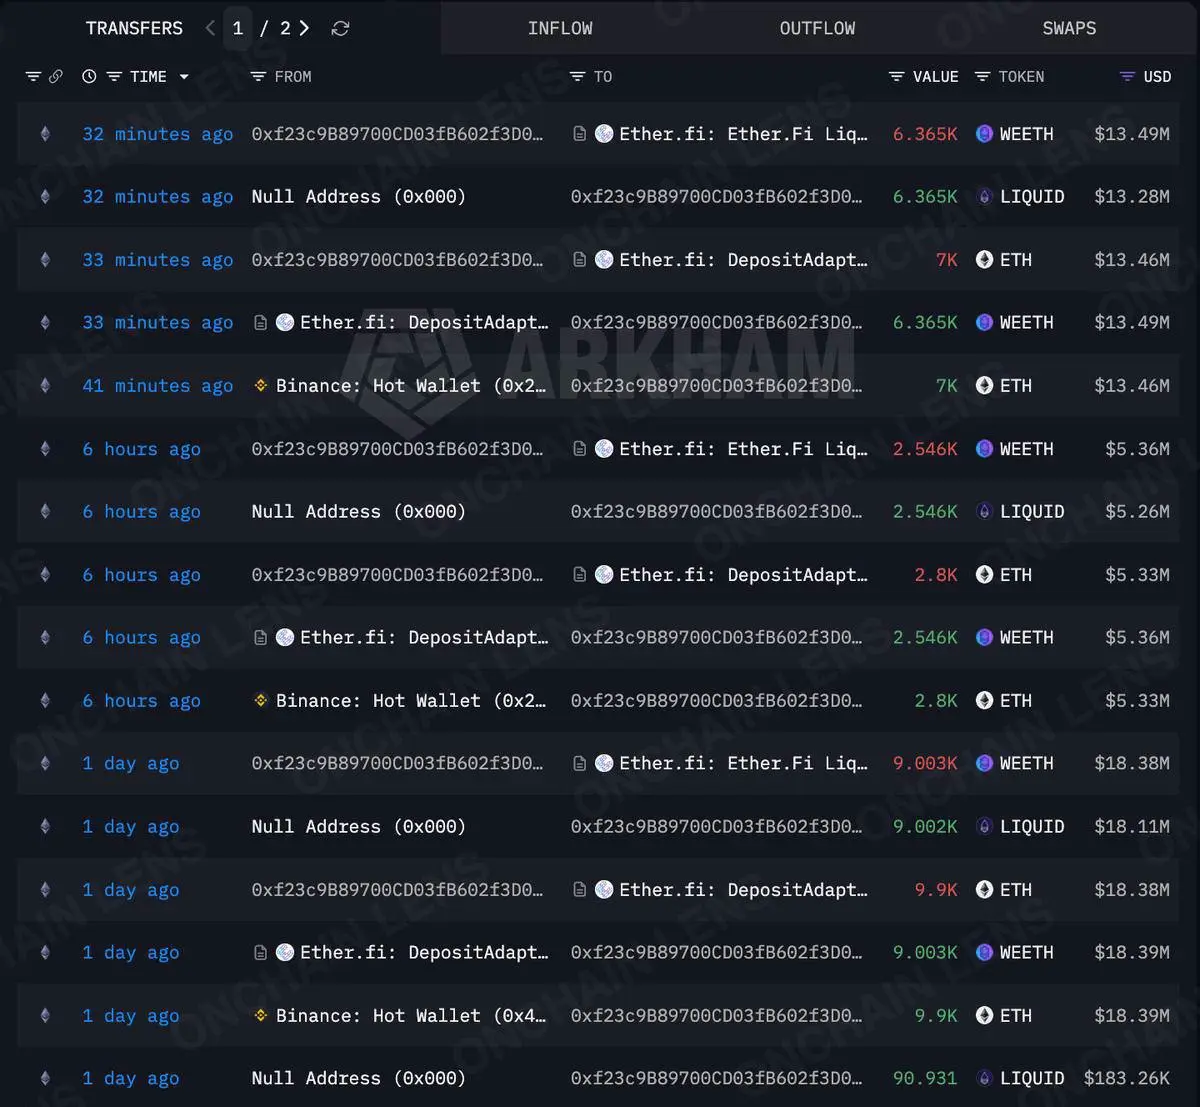The image size is (1200, 1107).
Task: Click the LIQUID icon in the $183.26K row
Action: (x=984, y=1078)
